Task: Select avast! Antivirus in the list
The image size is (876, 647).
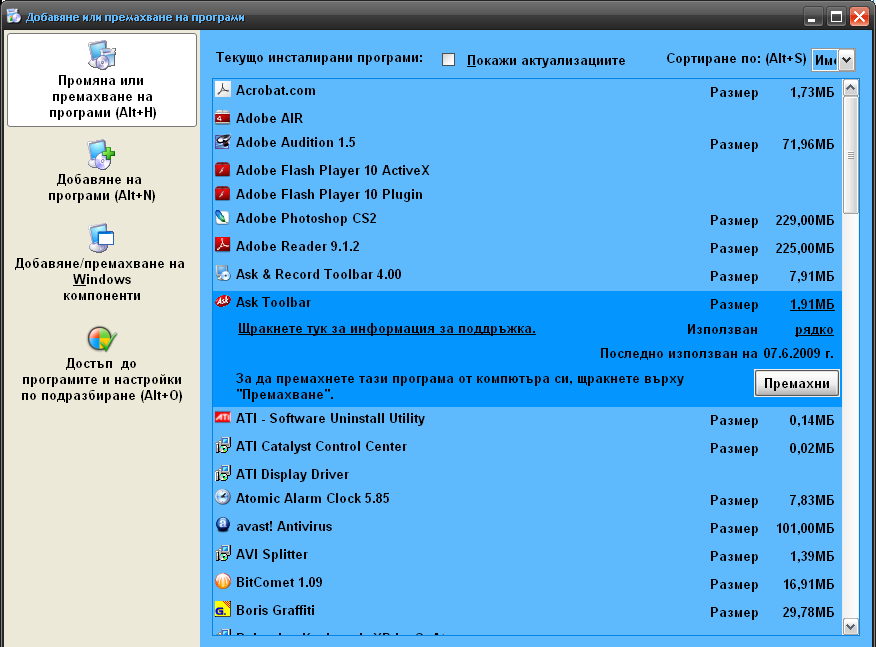Action: click(x=527, y=526)
